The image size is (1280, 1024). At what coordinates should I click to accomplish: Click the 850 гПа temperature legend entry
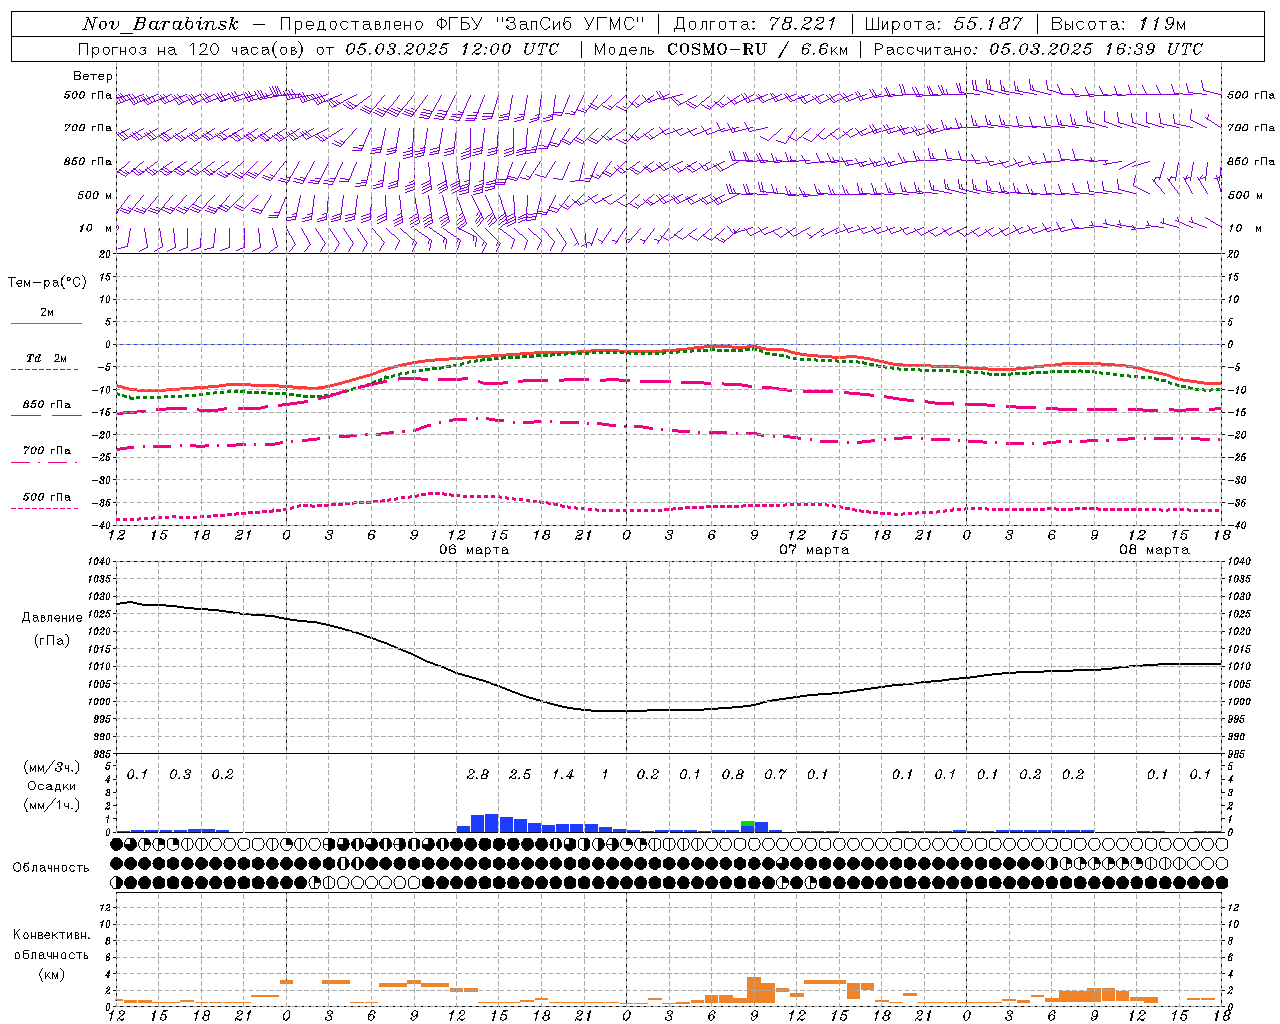(x=46, y=405)
